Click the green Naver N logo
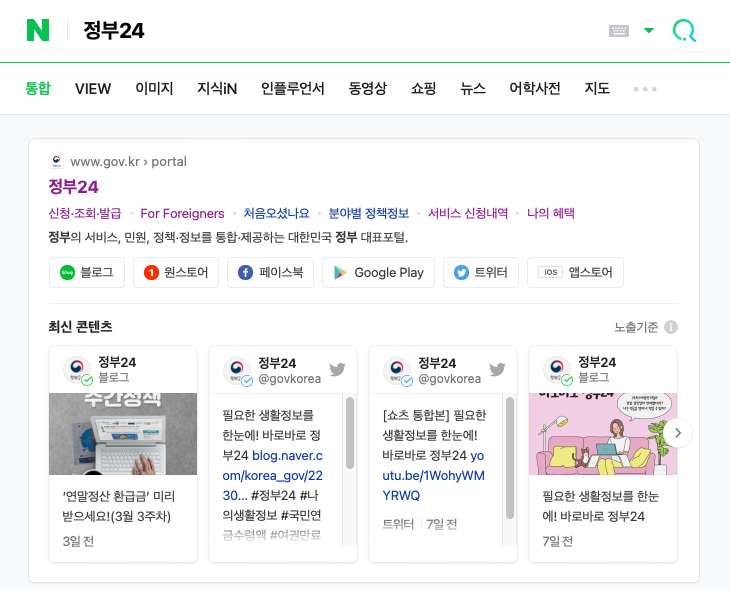 (38, 31)
